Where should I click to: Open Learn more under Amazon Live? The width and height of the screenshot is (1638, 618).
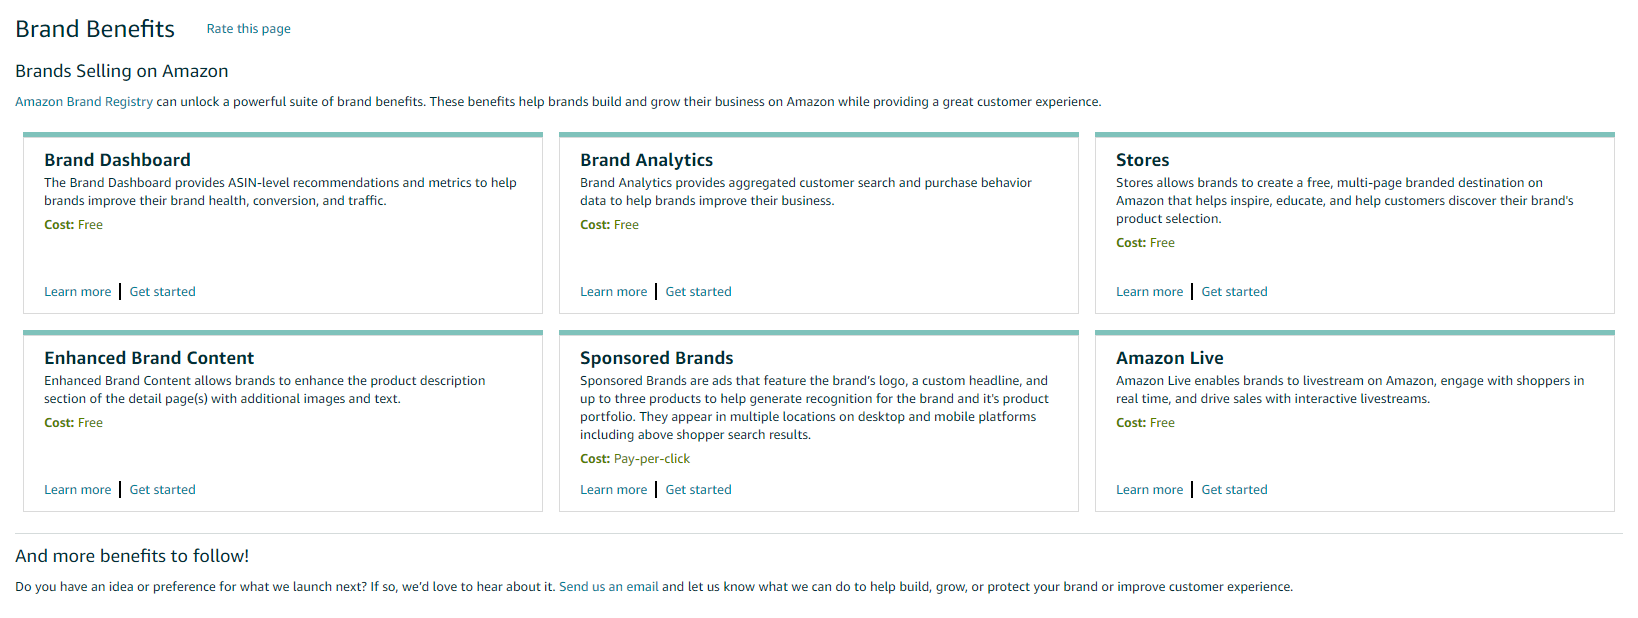coord(1149,489)
